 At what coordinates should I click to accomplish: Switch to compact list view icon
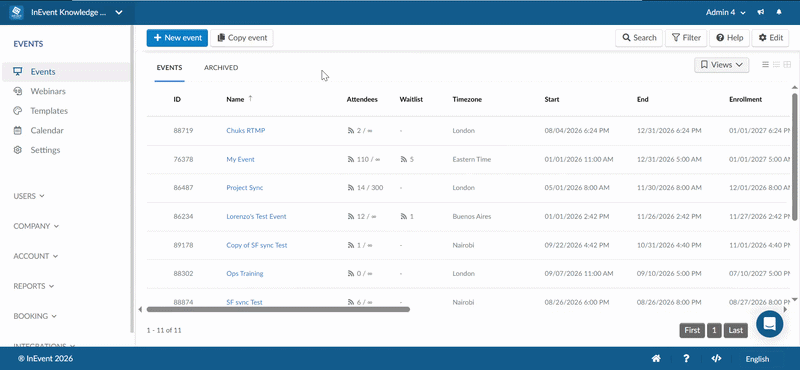pyautogui.click(x=765, y=65)
